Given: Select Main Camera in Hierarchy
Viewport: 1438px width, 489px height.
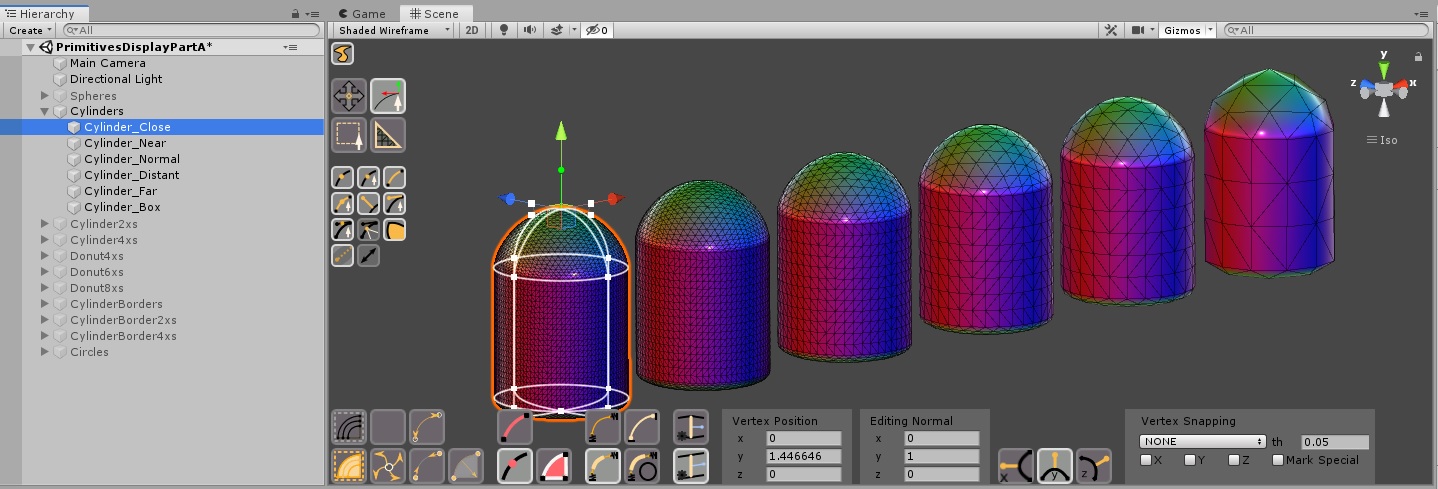Looking at the screenshot, I should [x=108, y=63].
